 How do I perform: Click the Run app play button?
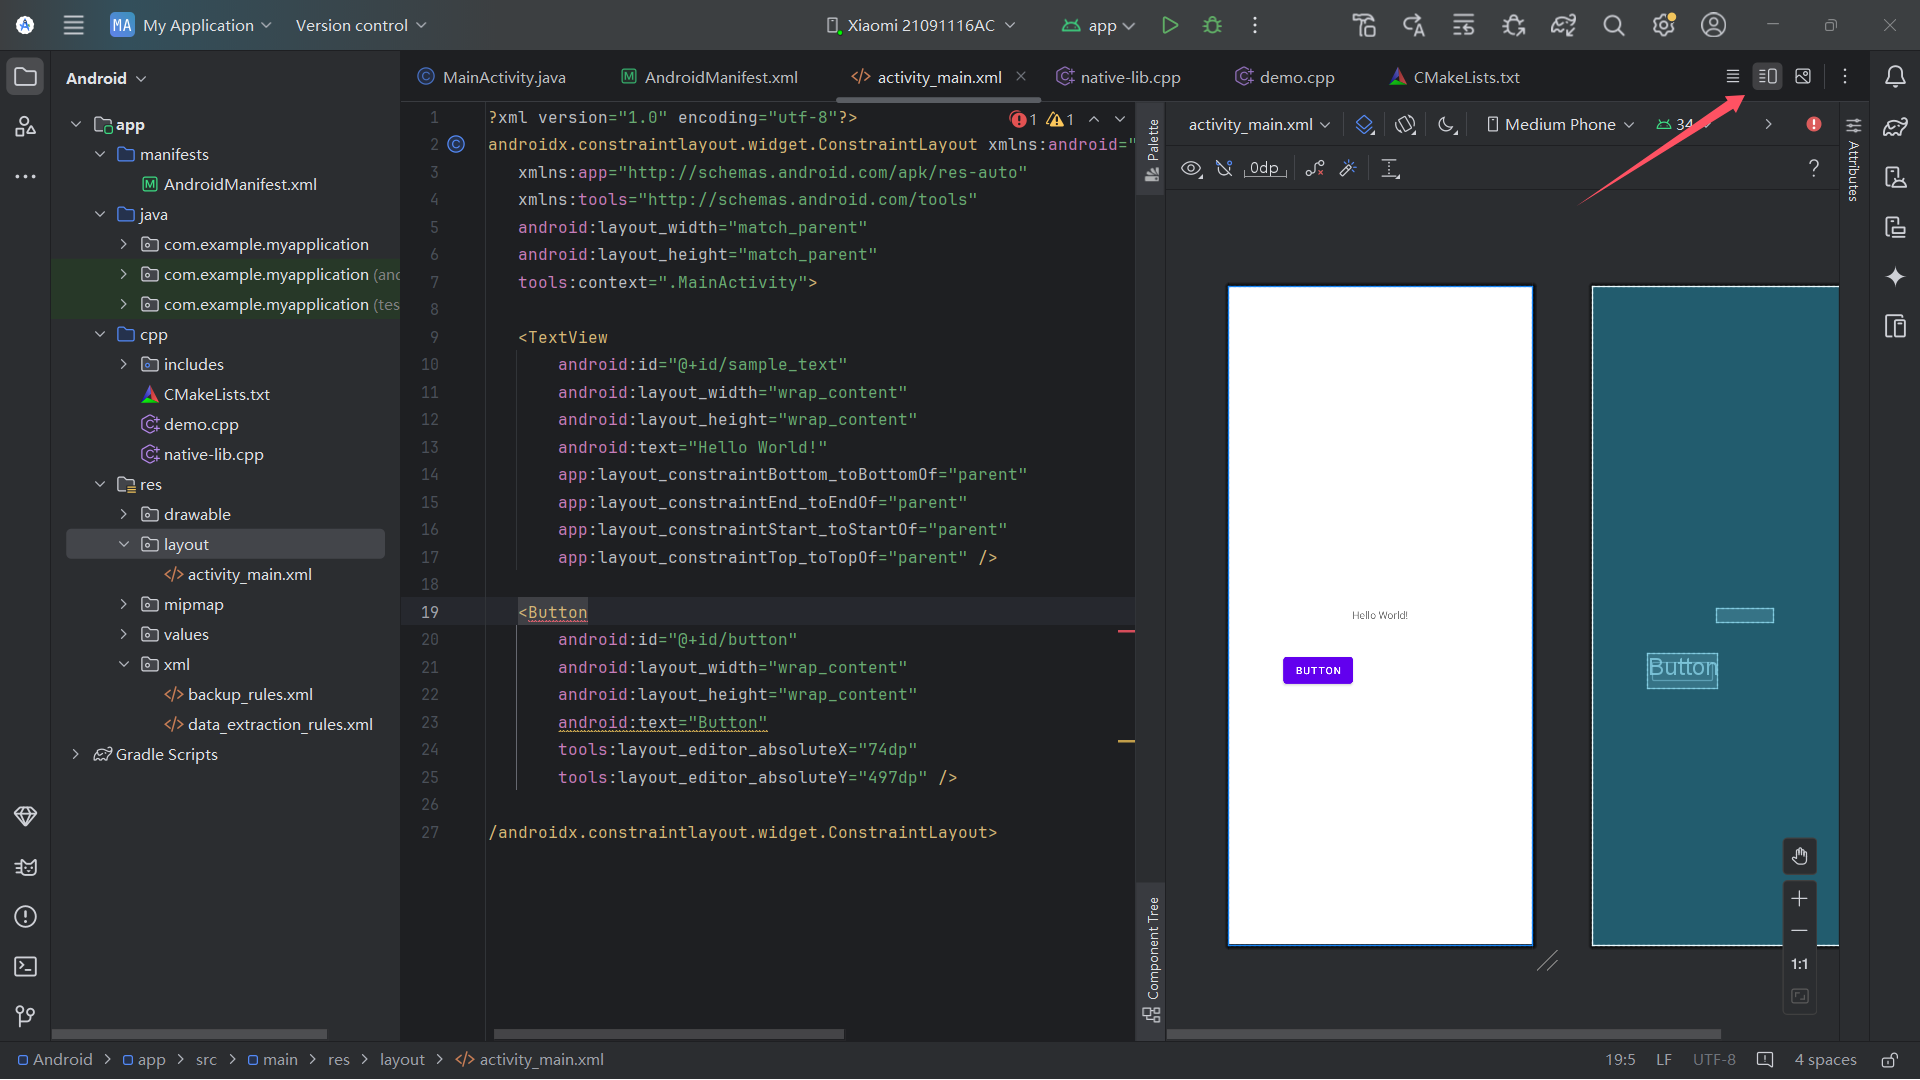1169,25
